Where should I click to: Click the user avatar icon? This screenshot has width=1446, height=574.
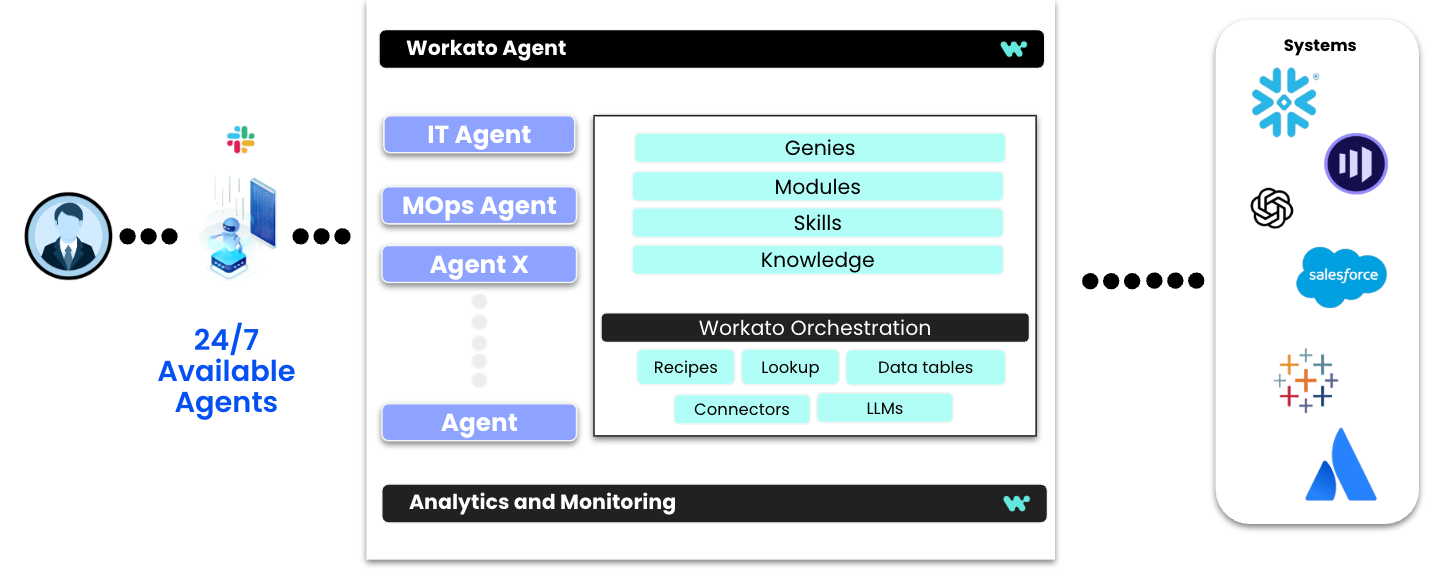(x=66, y=236)
